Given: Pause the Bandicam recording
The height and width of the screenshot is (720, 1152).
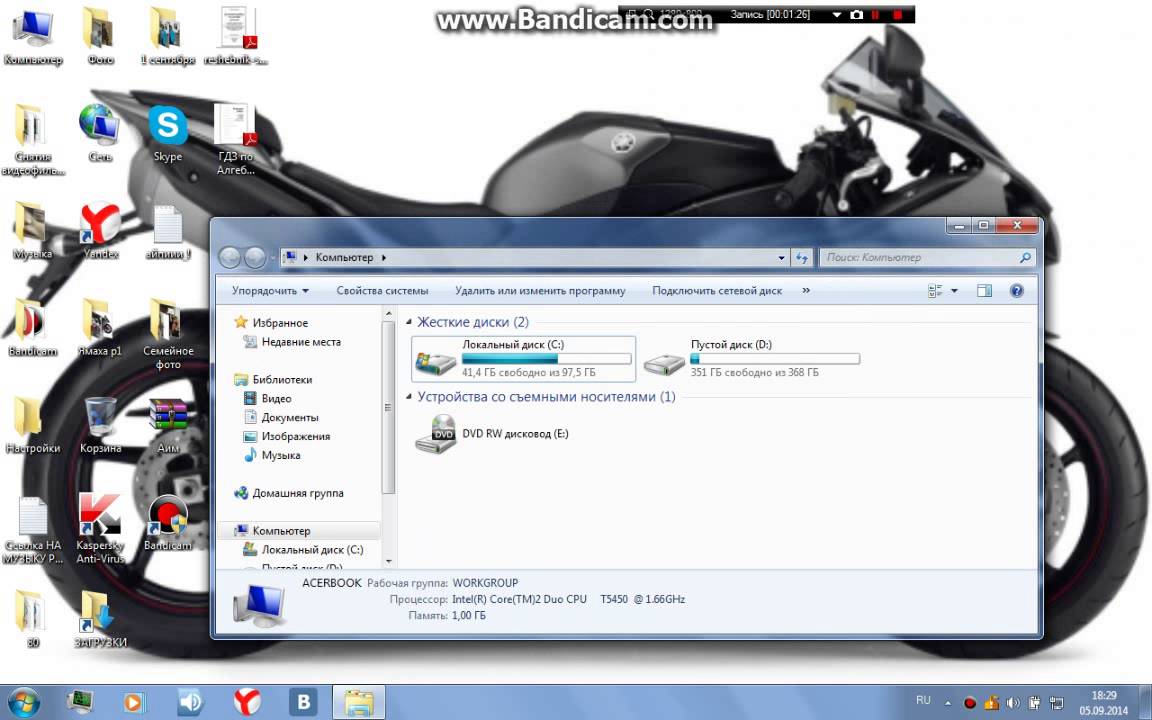Looking at the screenshot, I should (875, 15).
